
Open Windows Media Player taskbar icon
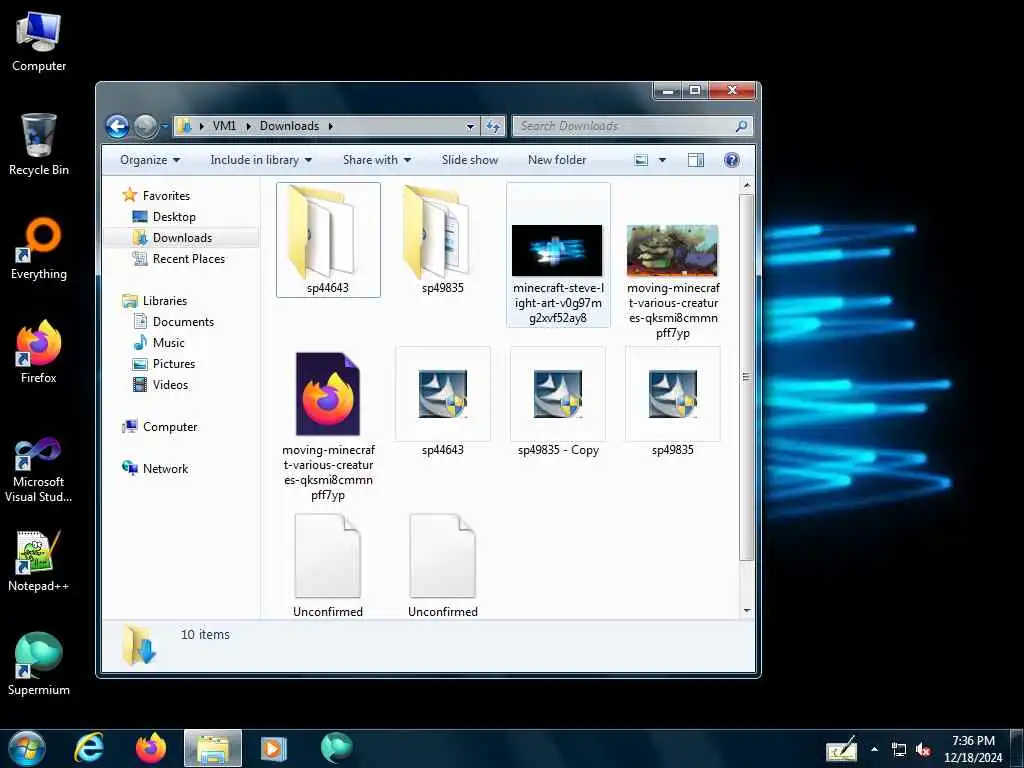tap(273, 748)
